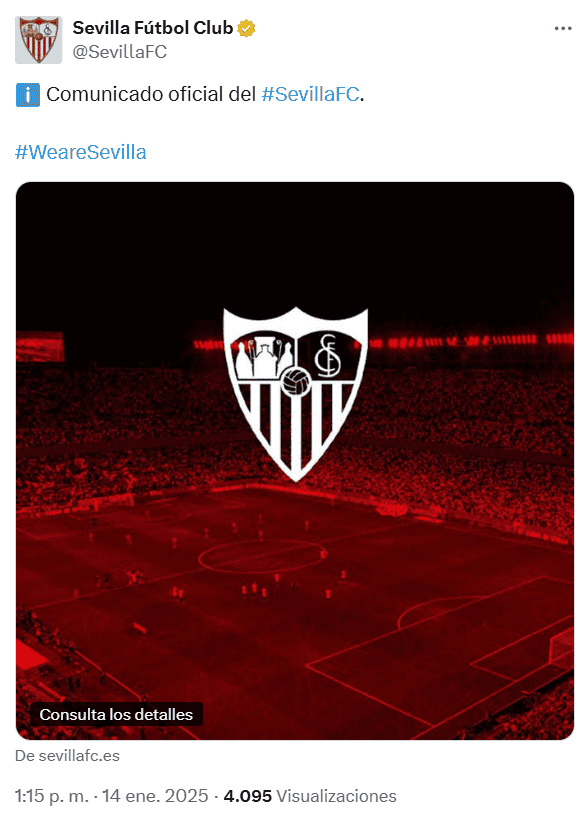Click the 14 ene. 2025 date
Screen dimensions: 588x814
click(155, 796)
